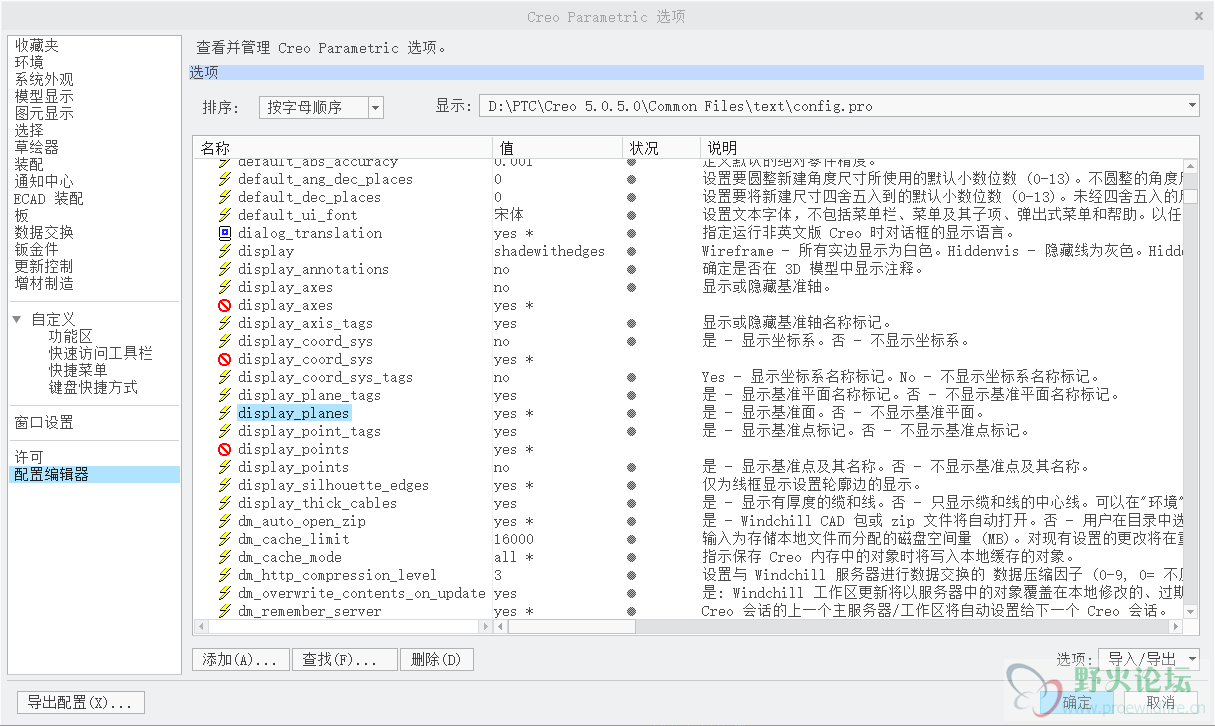1215x726 pixels.
Task: Click the lightning icon beside display_thick_cables
Action: click(225, 503)
